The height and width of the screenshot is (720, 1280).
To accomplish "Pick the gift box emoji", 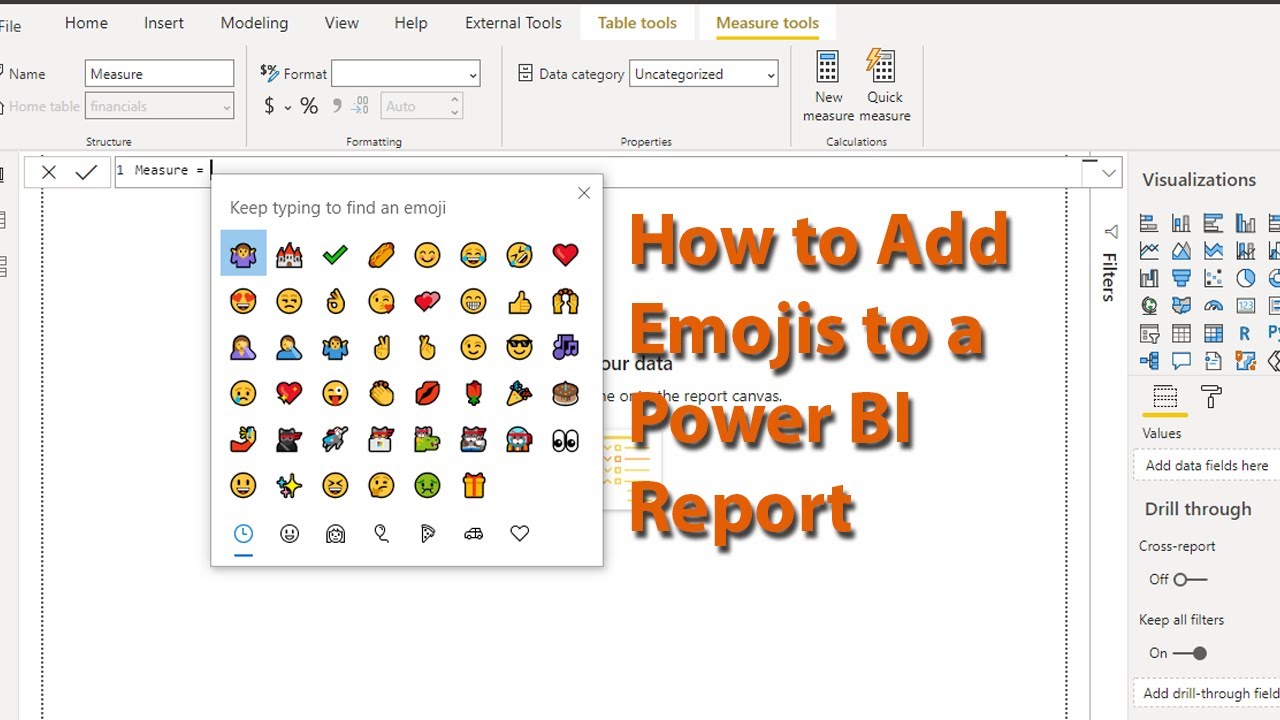I will [x=473, y=485].
